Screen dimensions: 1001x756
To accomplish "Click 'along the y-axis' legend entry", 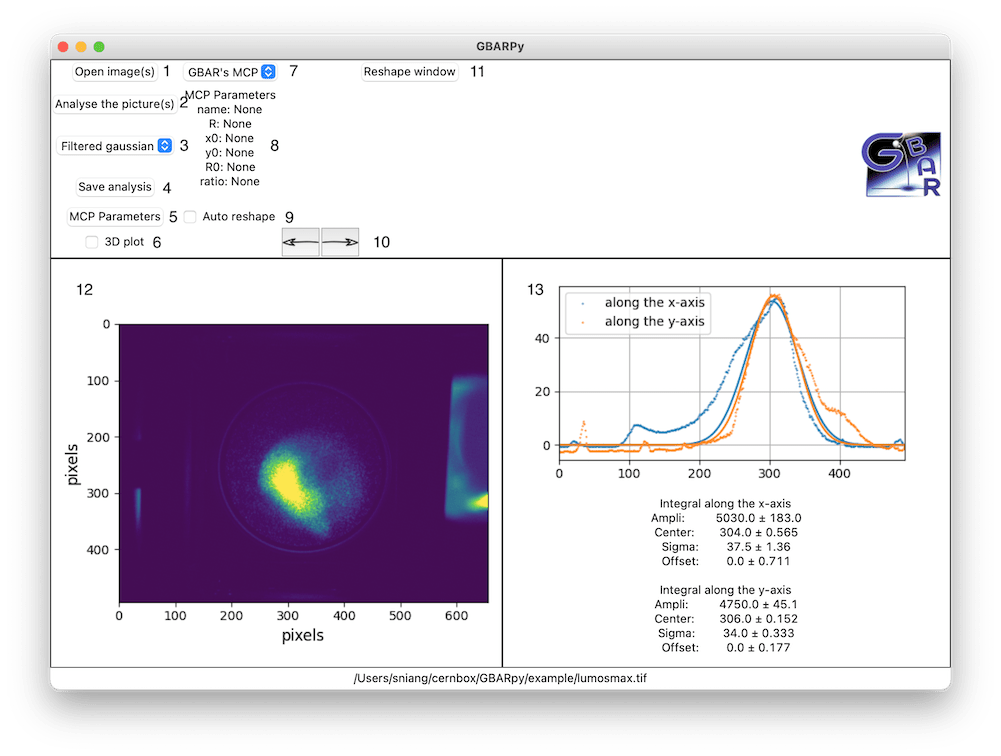I will click(x=654, y=321).
